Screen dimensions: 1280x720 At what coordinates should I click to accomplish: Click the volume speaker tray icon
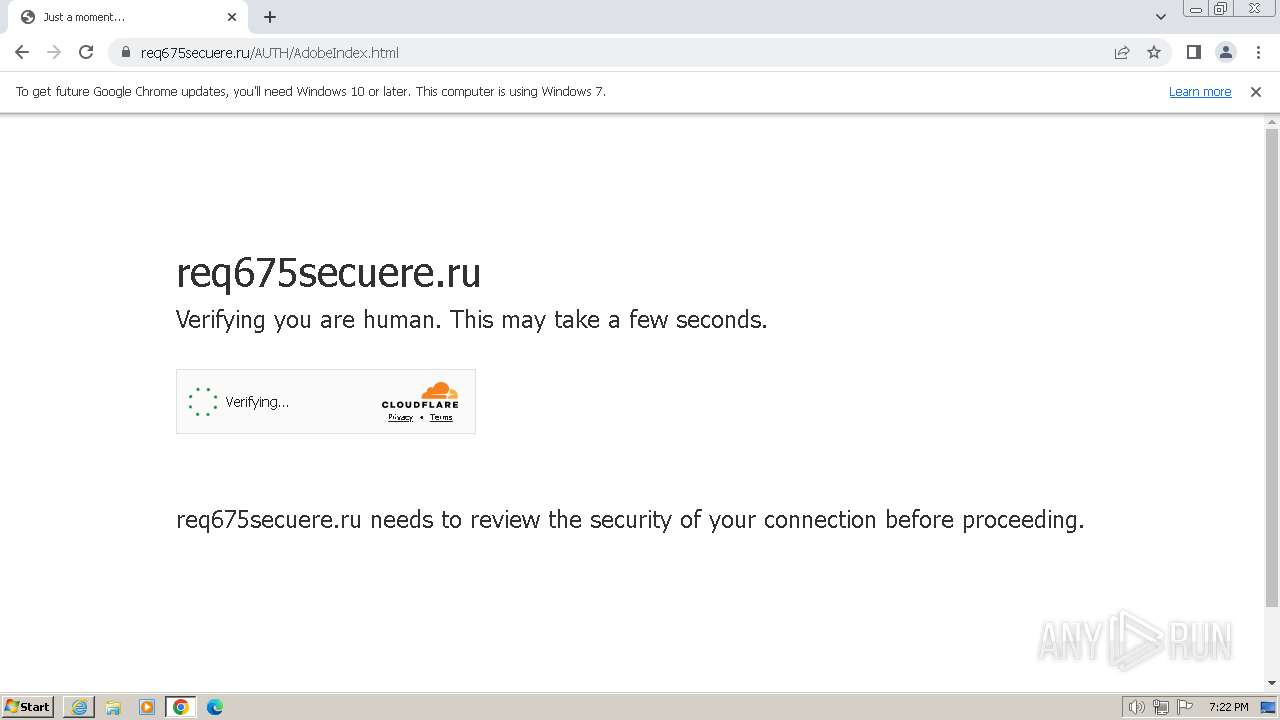tap(1136, 707)
